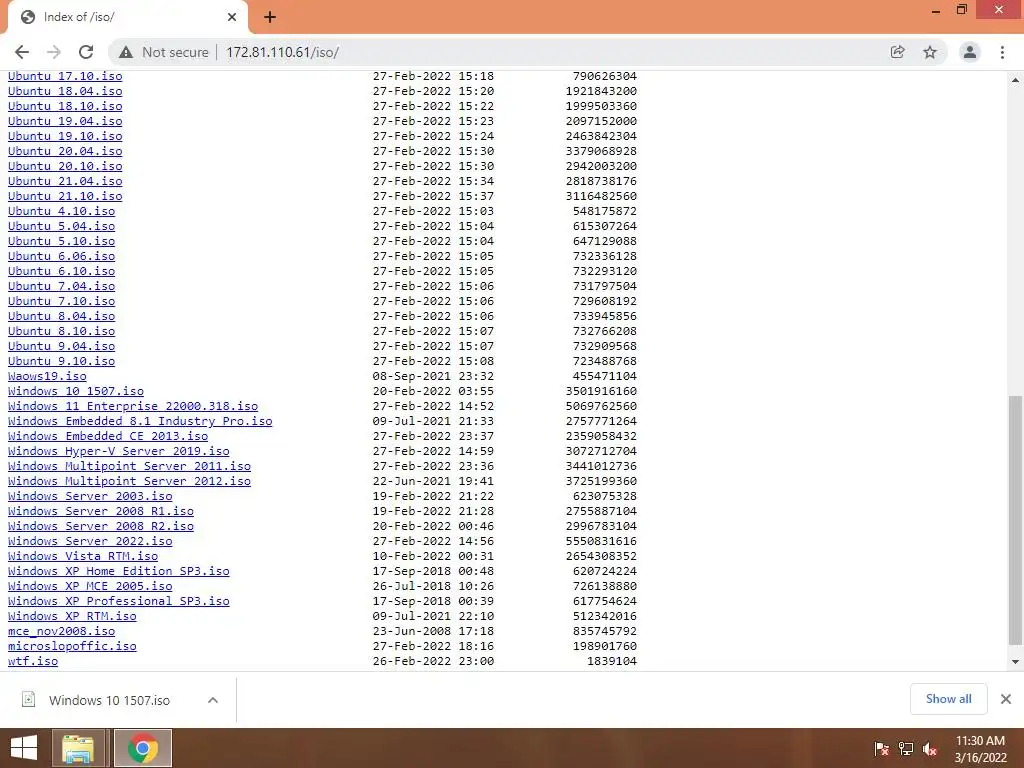This screenshot has width=1024, height=768.
Task: Click the muted volume tray icon
Action: pyautogui.click(x=930, y=749)
